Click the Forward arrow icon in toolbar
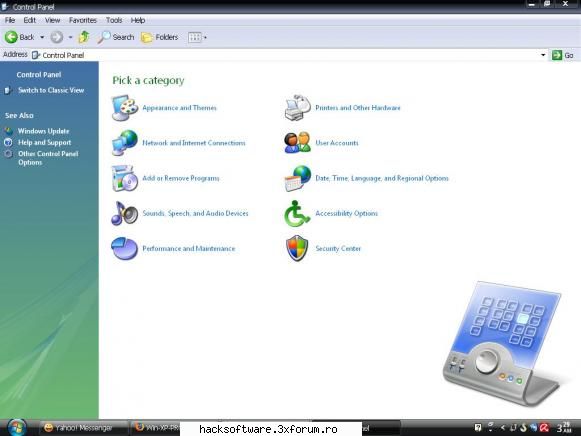Viewport: 581px width, 436px height. click(57, 37)
